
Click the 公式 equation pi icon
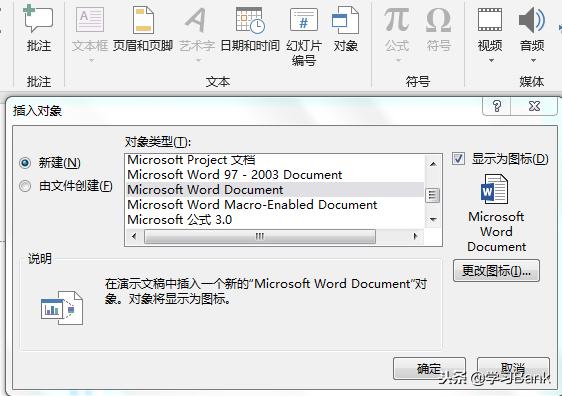(396, 20)
